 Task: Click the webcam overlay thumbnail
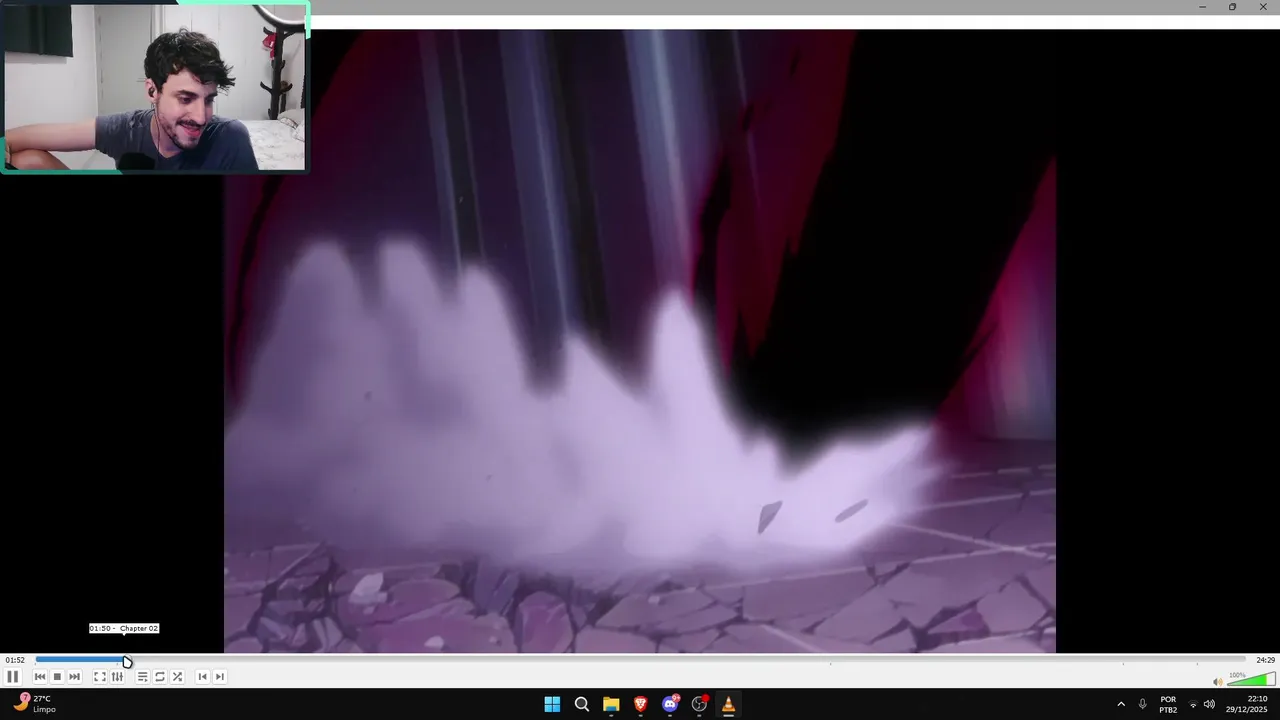pos(155,87)
